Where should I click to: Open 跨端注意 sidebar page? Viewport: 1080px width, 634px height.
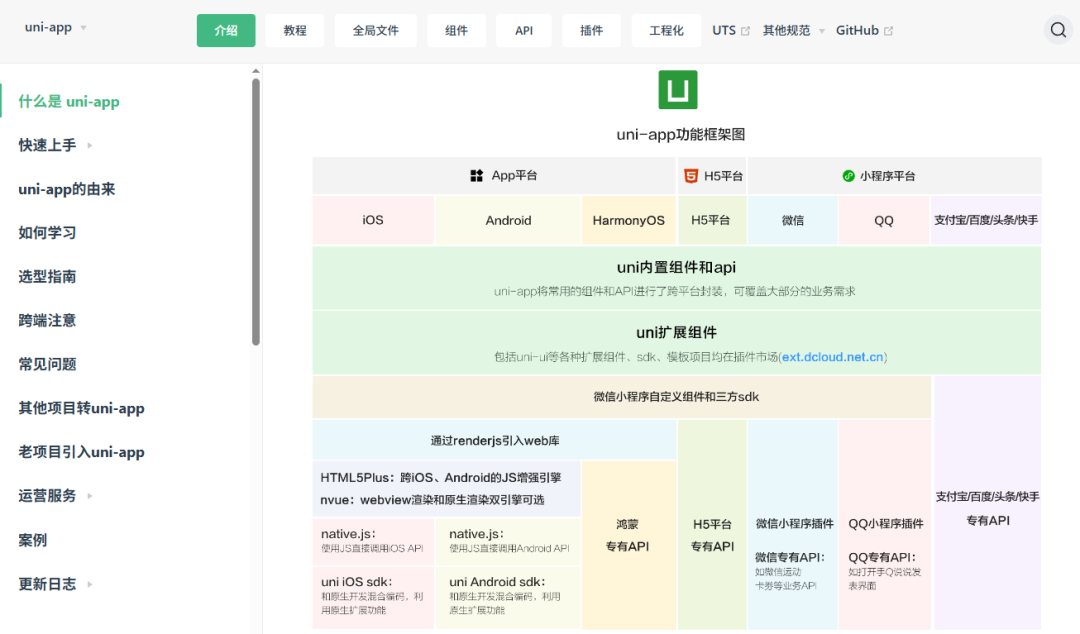(48, 320)
